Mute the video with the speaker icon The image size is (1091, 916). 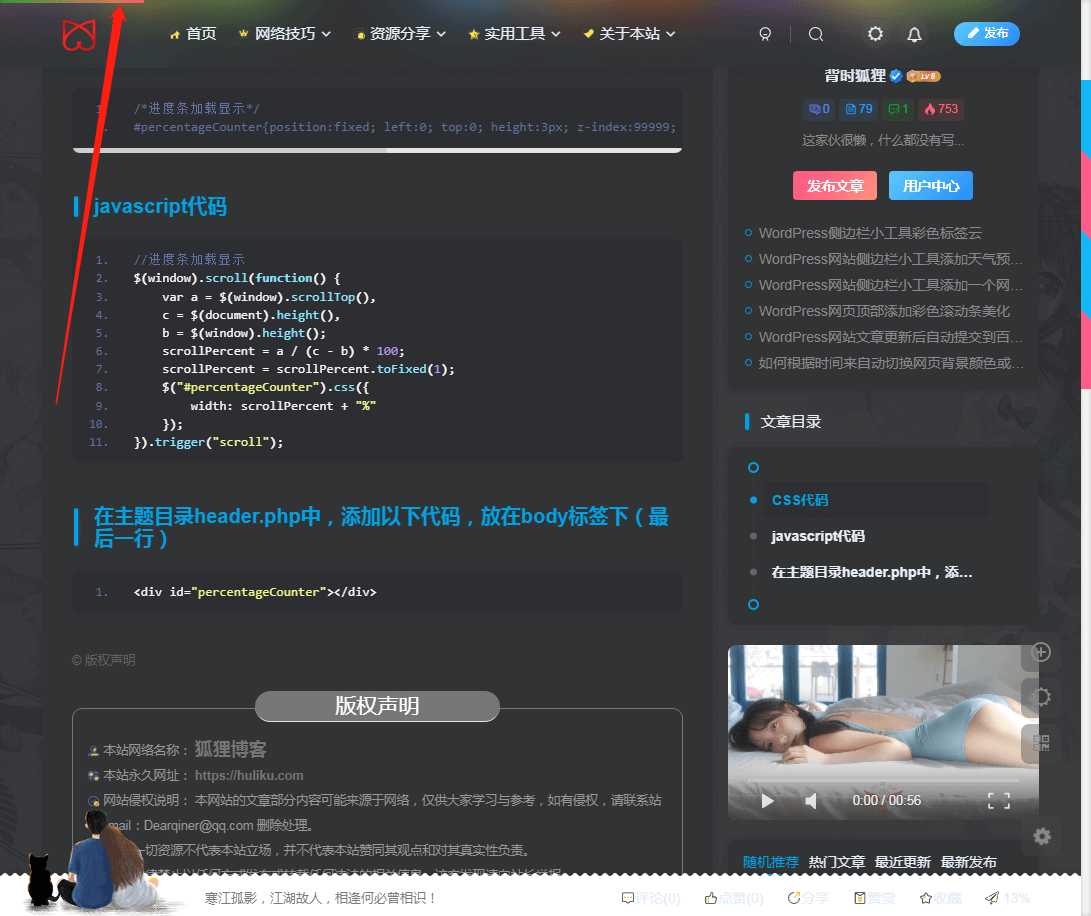tap(811, 800)
